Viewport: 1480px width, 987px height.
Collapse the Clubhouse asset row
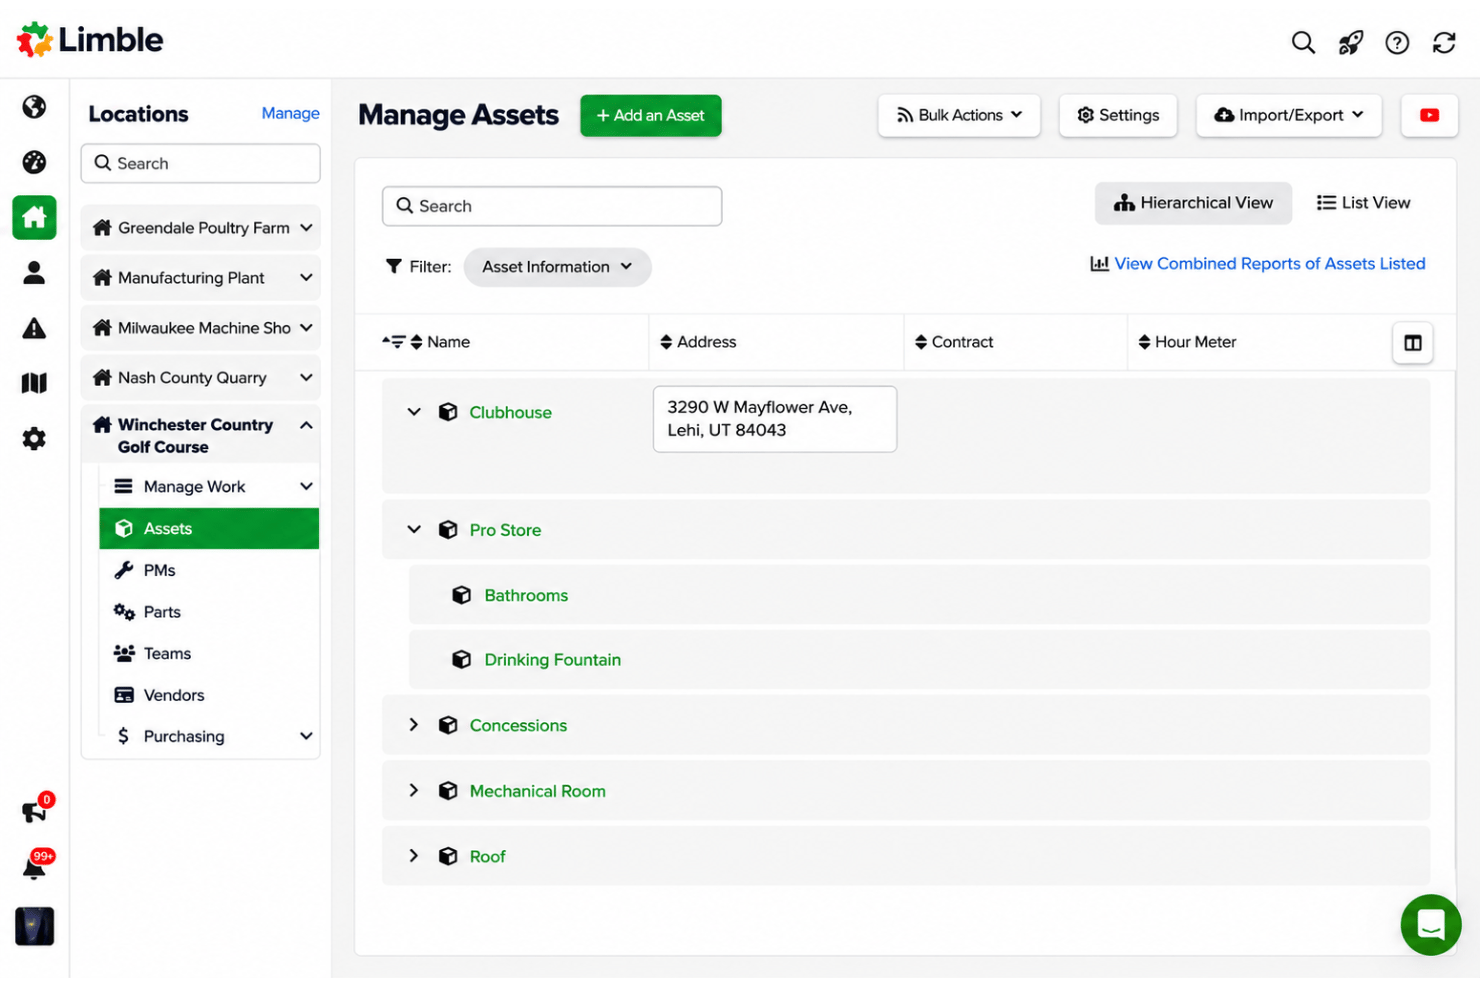point(414,412)
